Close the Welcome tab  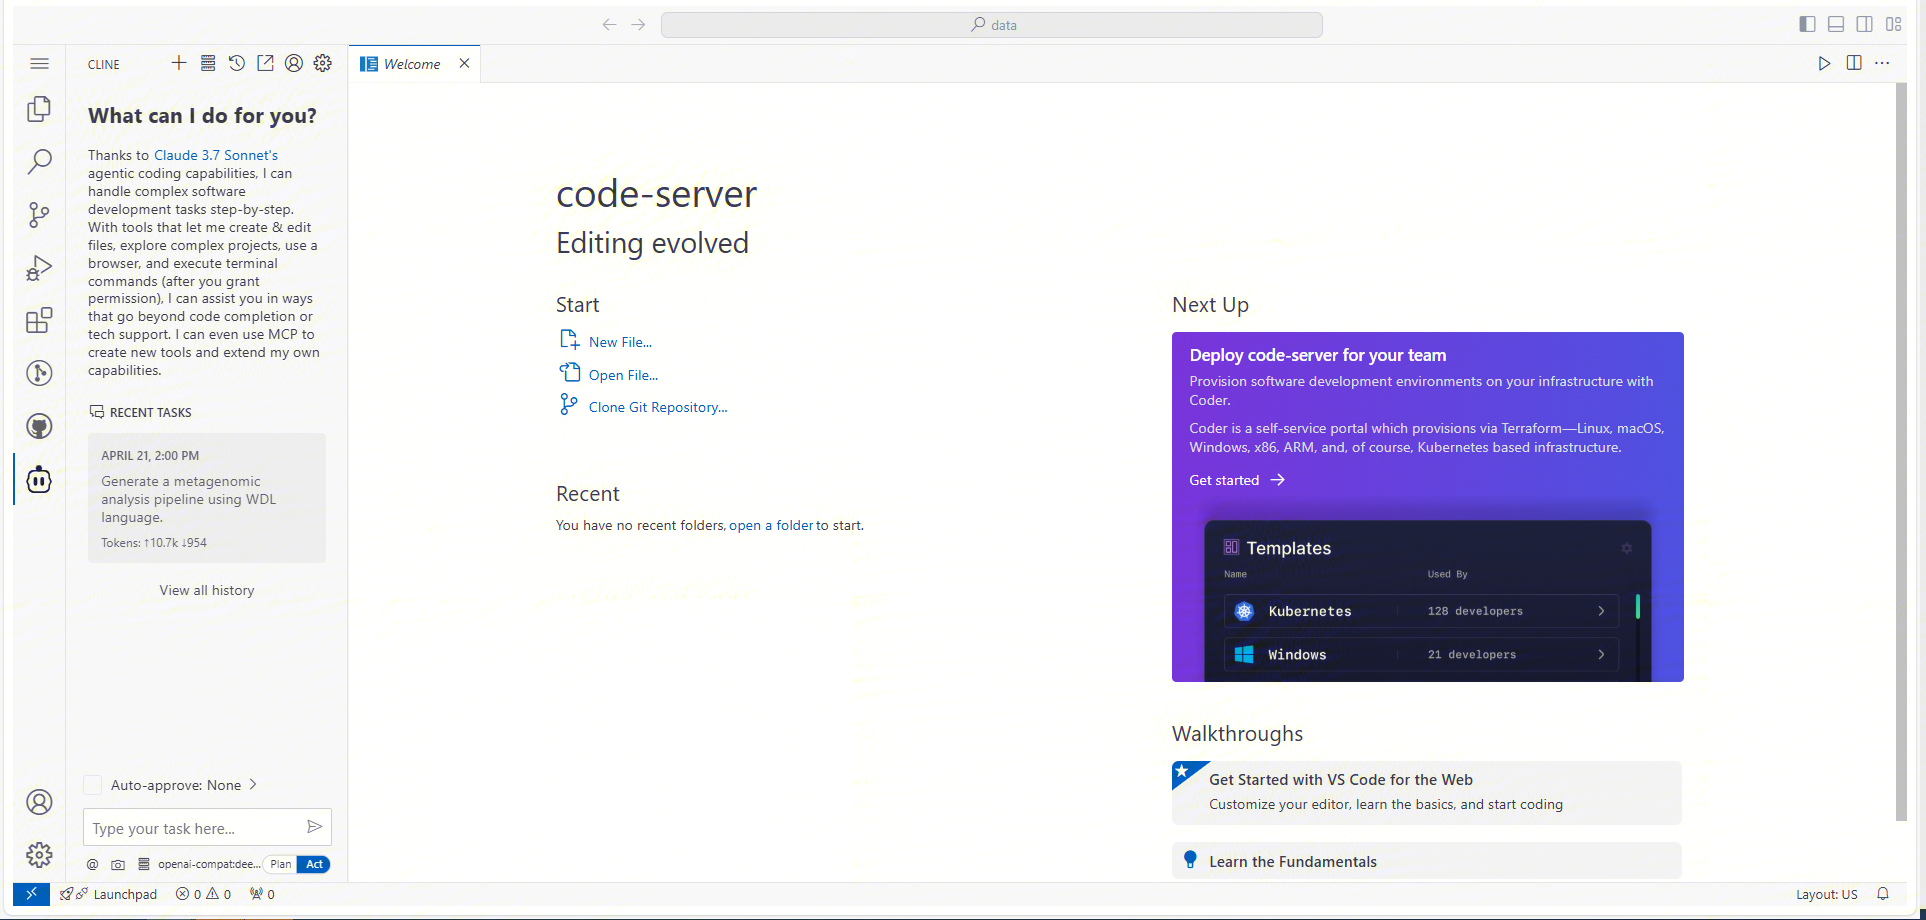point(464,64)
